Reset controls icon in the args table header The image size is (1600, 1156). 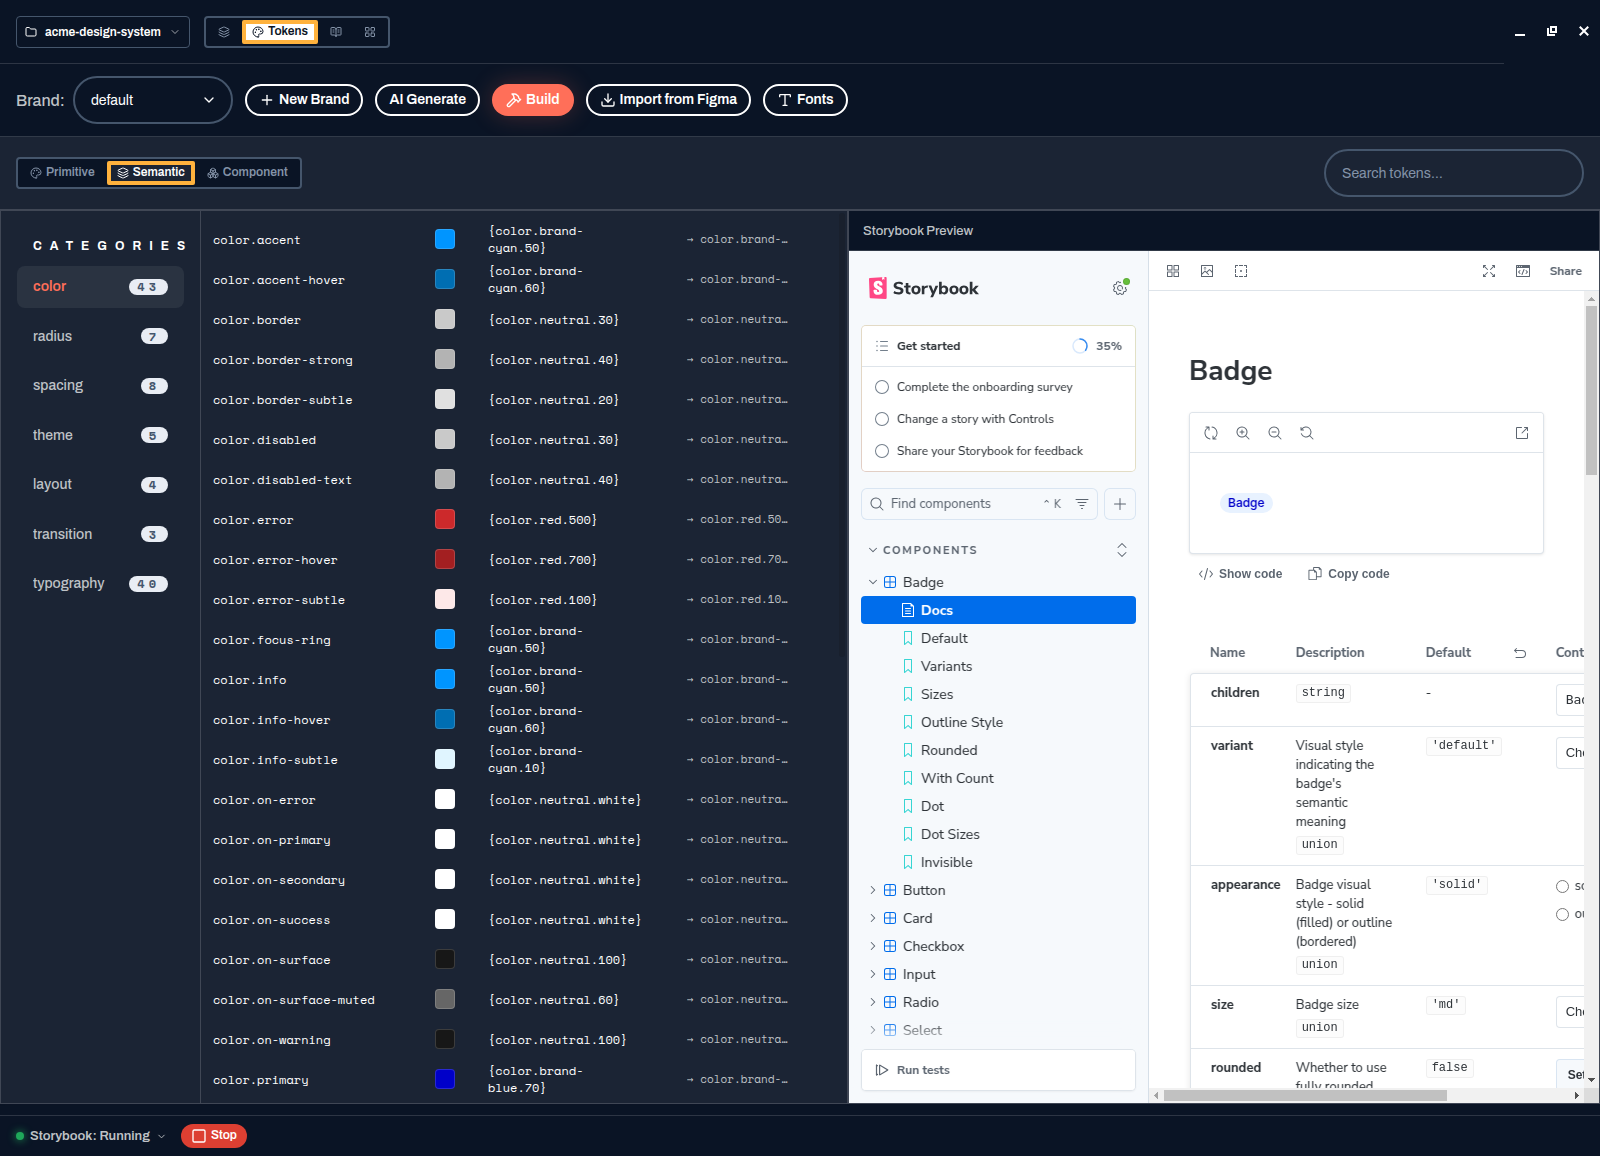point(1520,653)
